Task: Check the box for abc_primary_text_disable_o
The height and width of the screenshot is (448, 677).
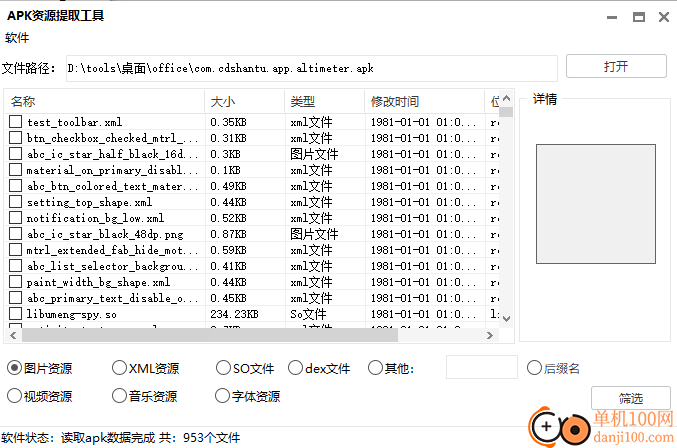Action: (16, 297)
